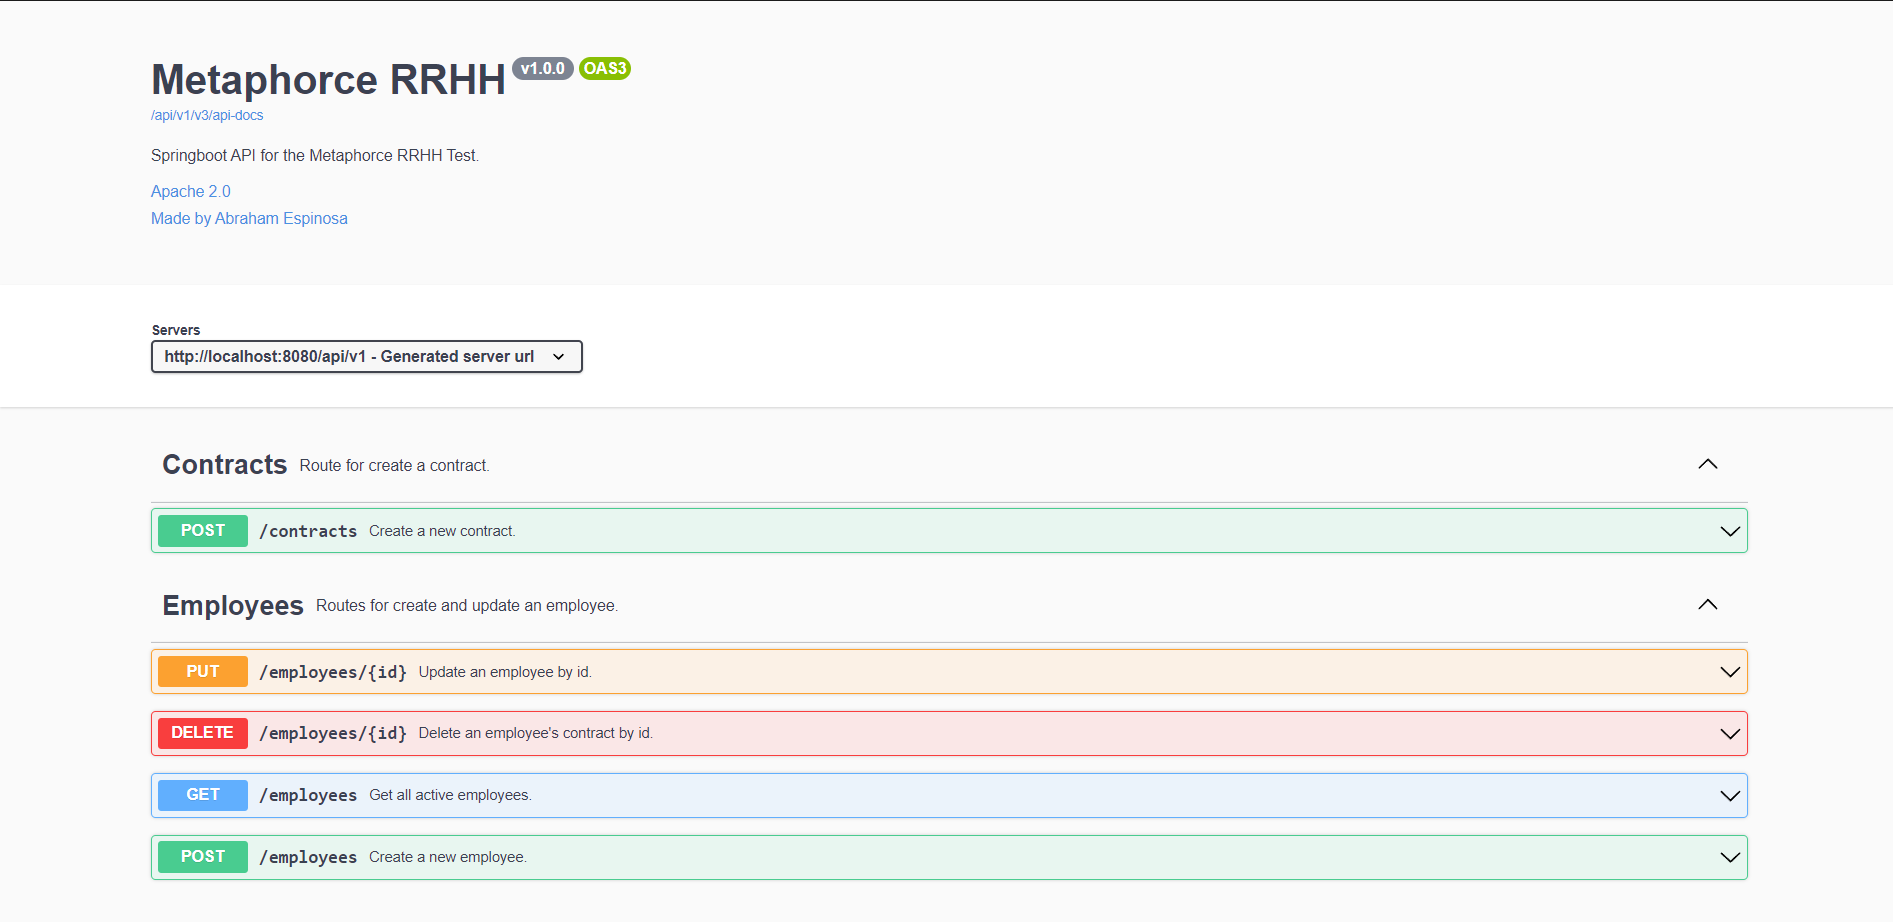Viewport: 1893px width, 922px height.
Task: Click the OAS3 badge
Action: (605, 68)
